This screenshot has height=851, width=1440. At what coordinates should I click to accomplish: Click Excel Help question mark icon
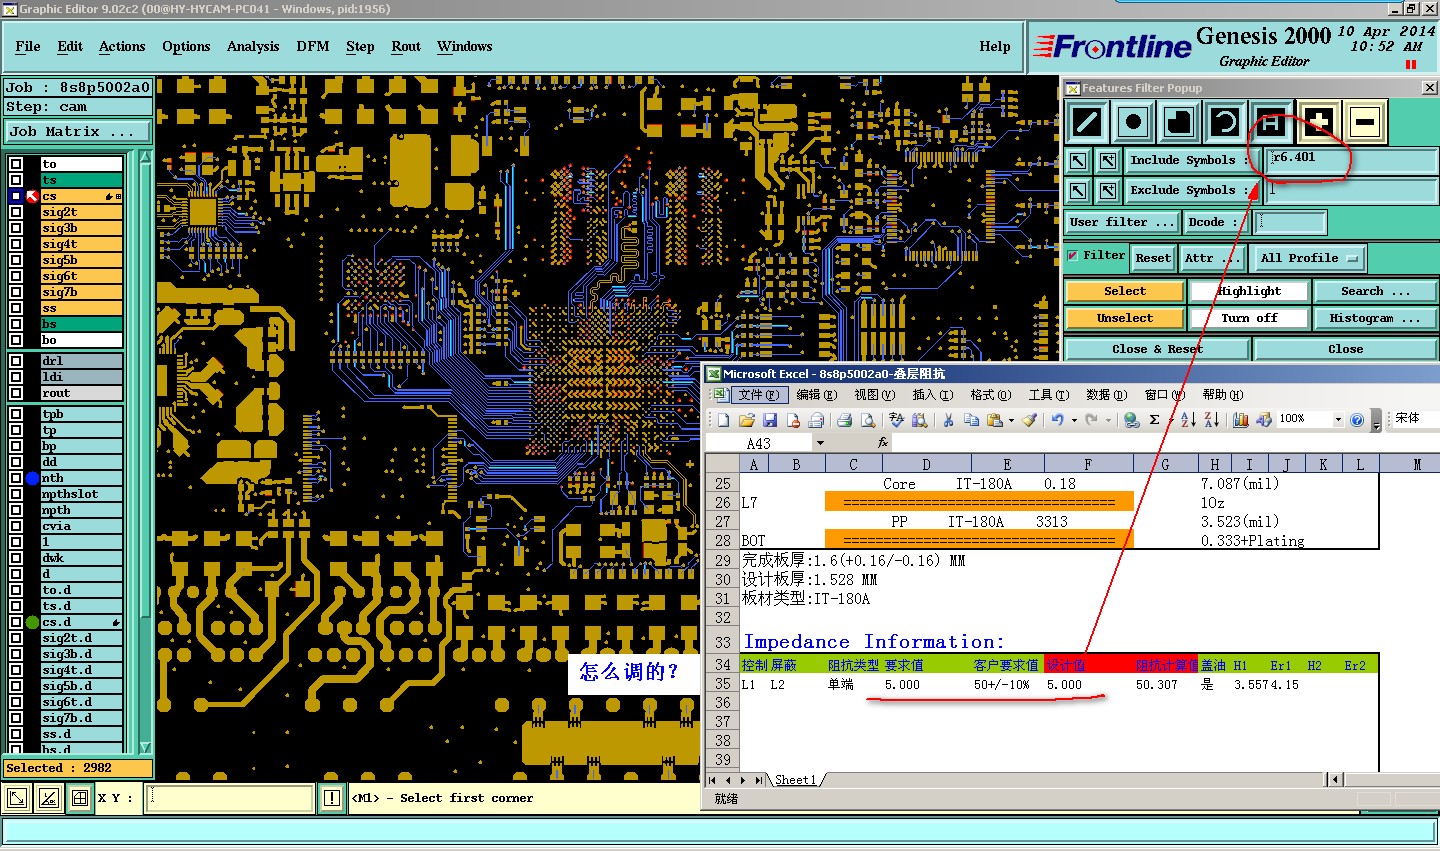click(1357, 420)
